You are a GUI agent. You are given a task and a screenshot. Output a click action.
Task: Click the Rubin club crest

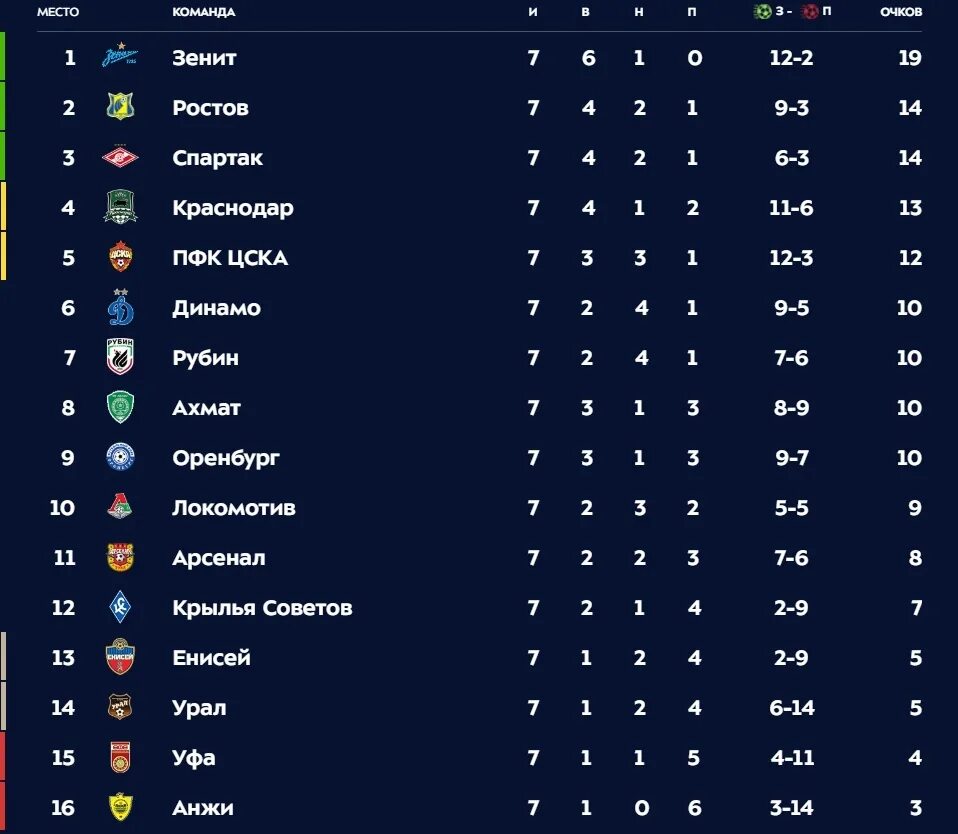point(120,358)
